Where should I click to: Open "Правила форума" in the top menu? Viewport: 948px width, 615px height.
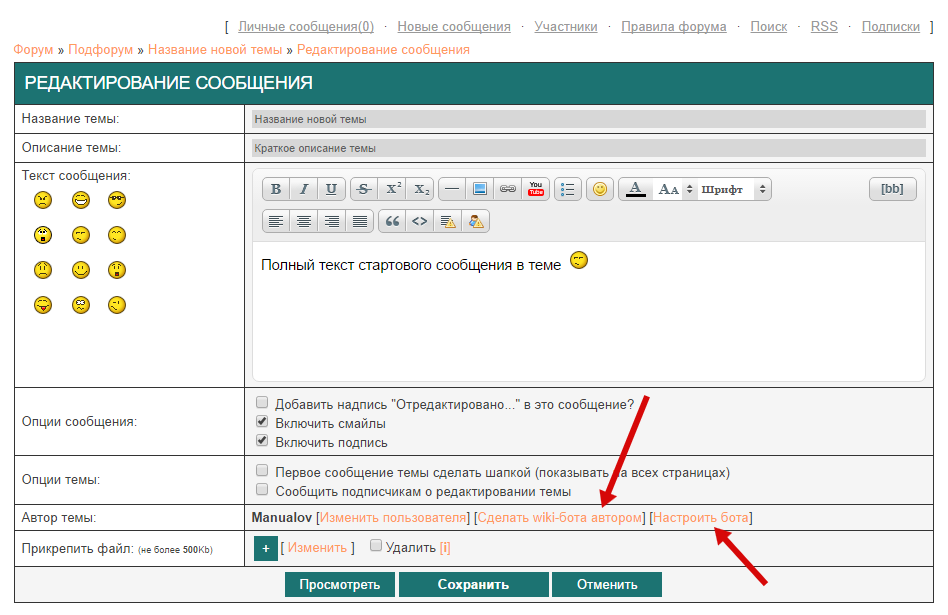pos(673,27)
